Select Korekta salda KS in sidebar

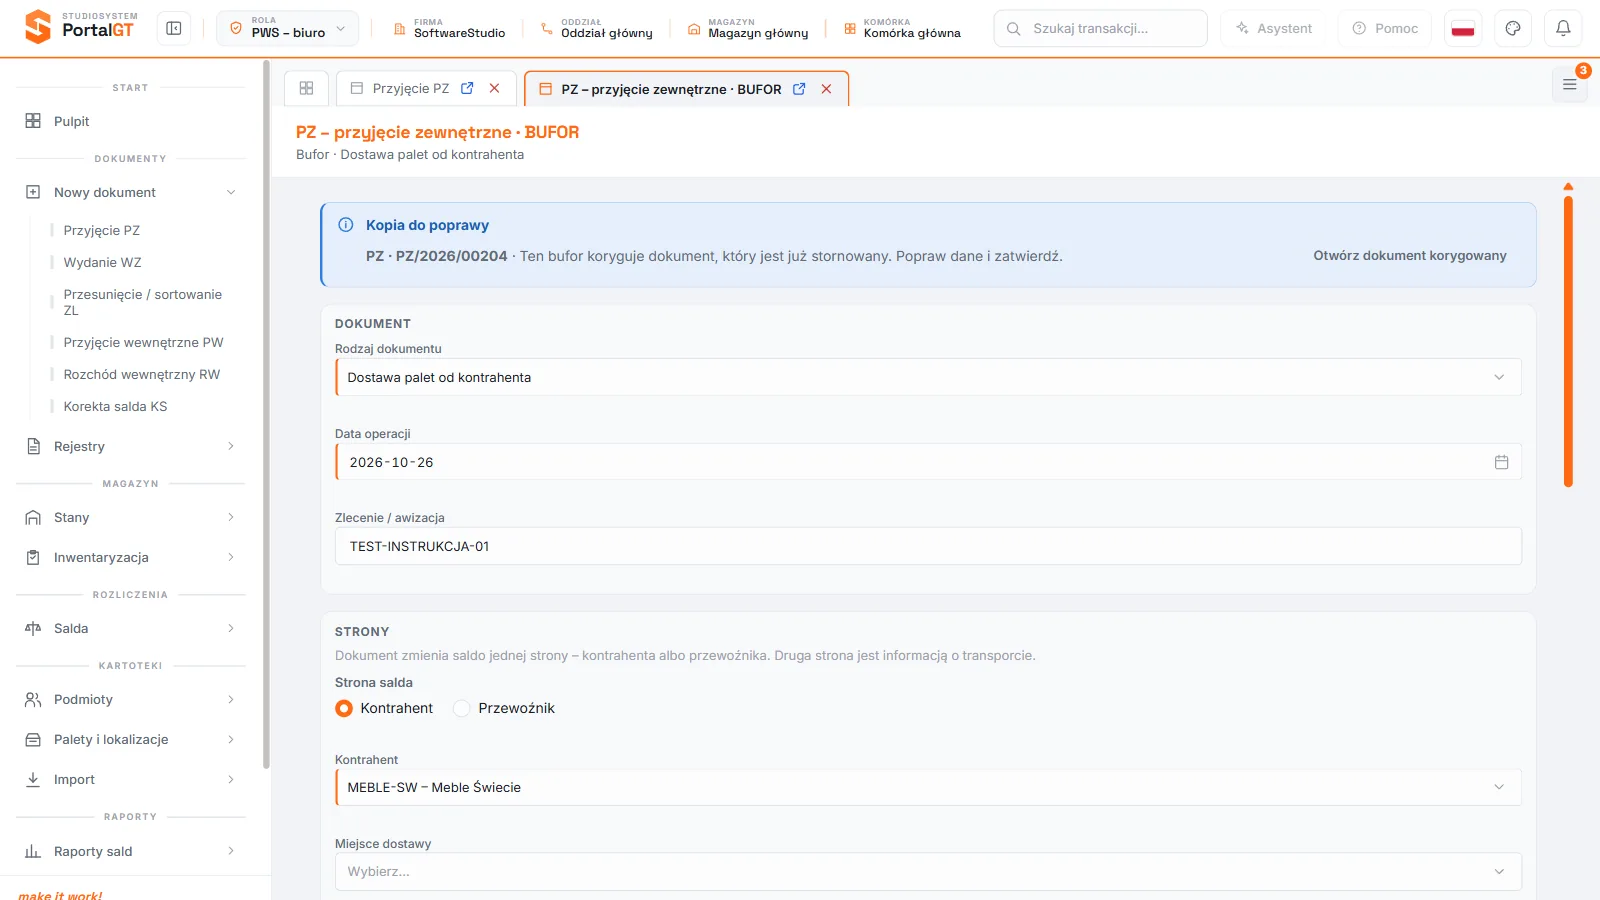click(115, 406)
